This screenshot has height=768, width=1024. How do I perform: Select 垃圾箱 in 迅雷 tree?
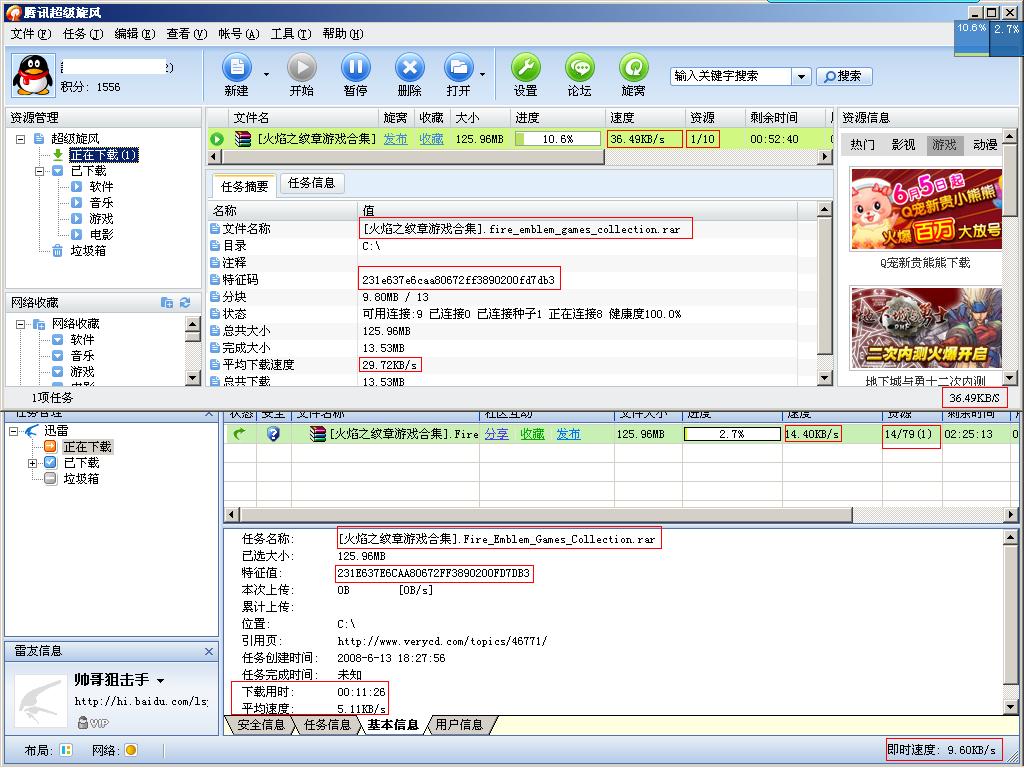click(81, 479)
